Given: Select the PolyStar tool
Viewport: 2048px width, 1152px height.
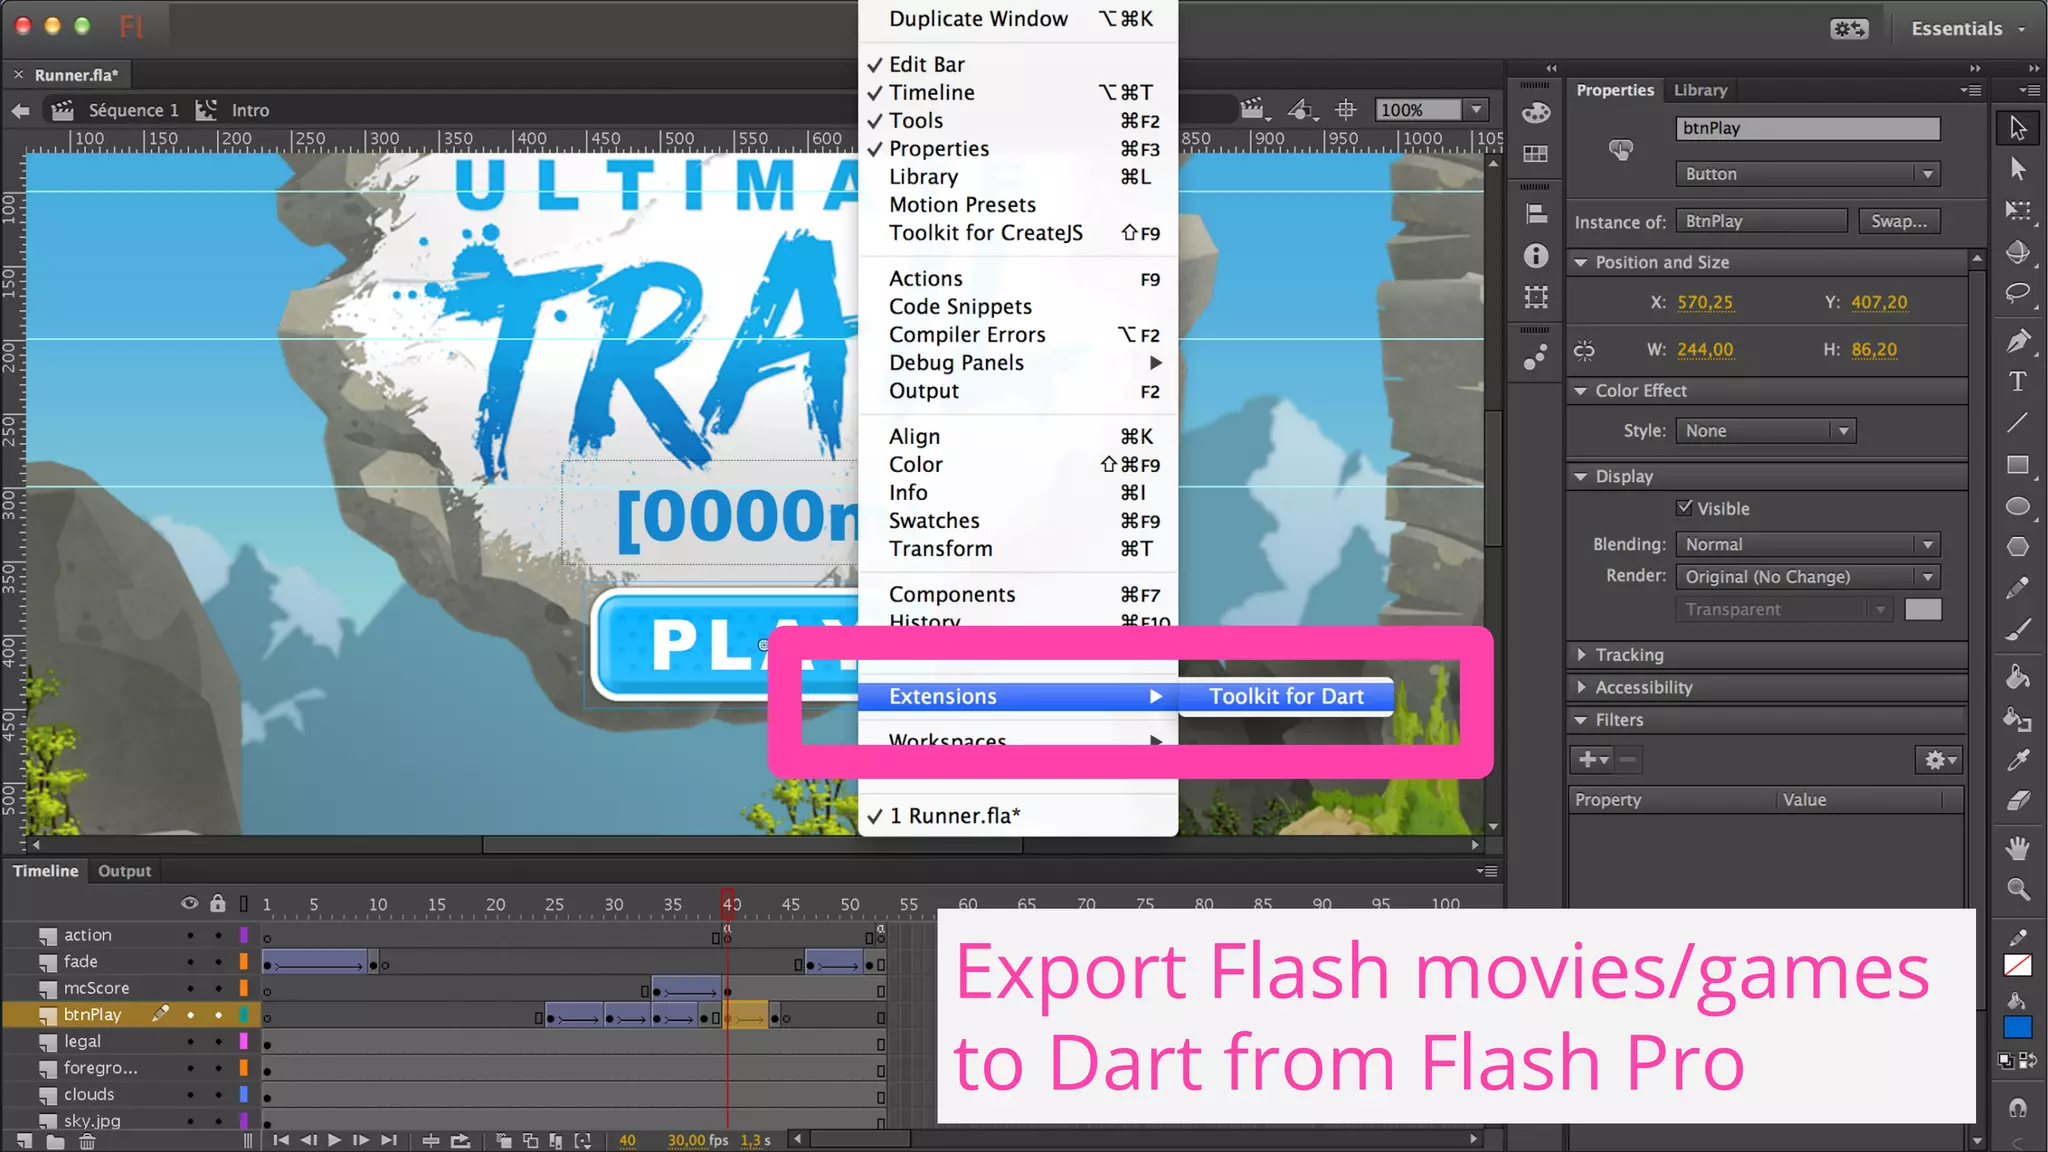Looking at the screenshot, I should 2018,547.
